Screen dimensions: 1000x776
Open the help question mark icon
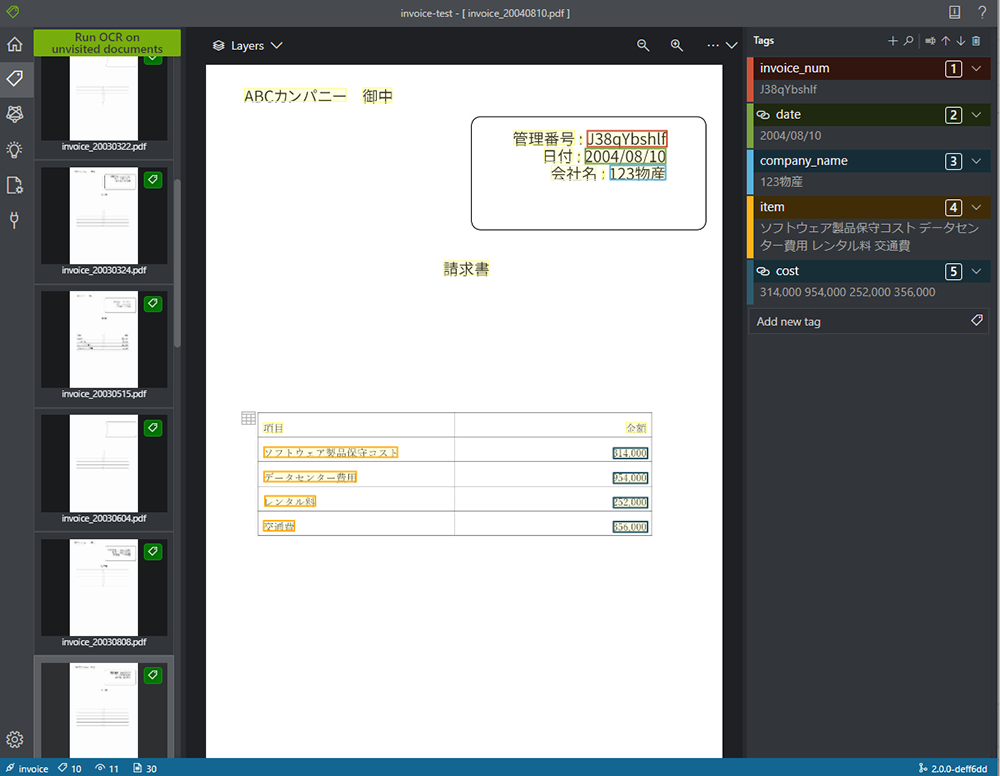982,12
